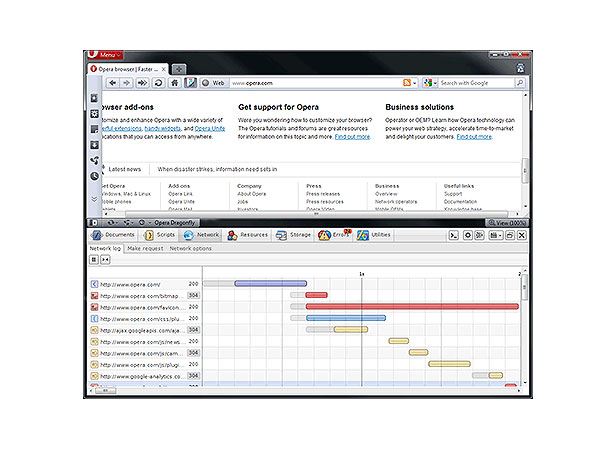This screenshot has width=615, height=450.
Task: Click the Forward arrow button
Action: click(x=126, y=83)
